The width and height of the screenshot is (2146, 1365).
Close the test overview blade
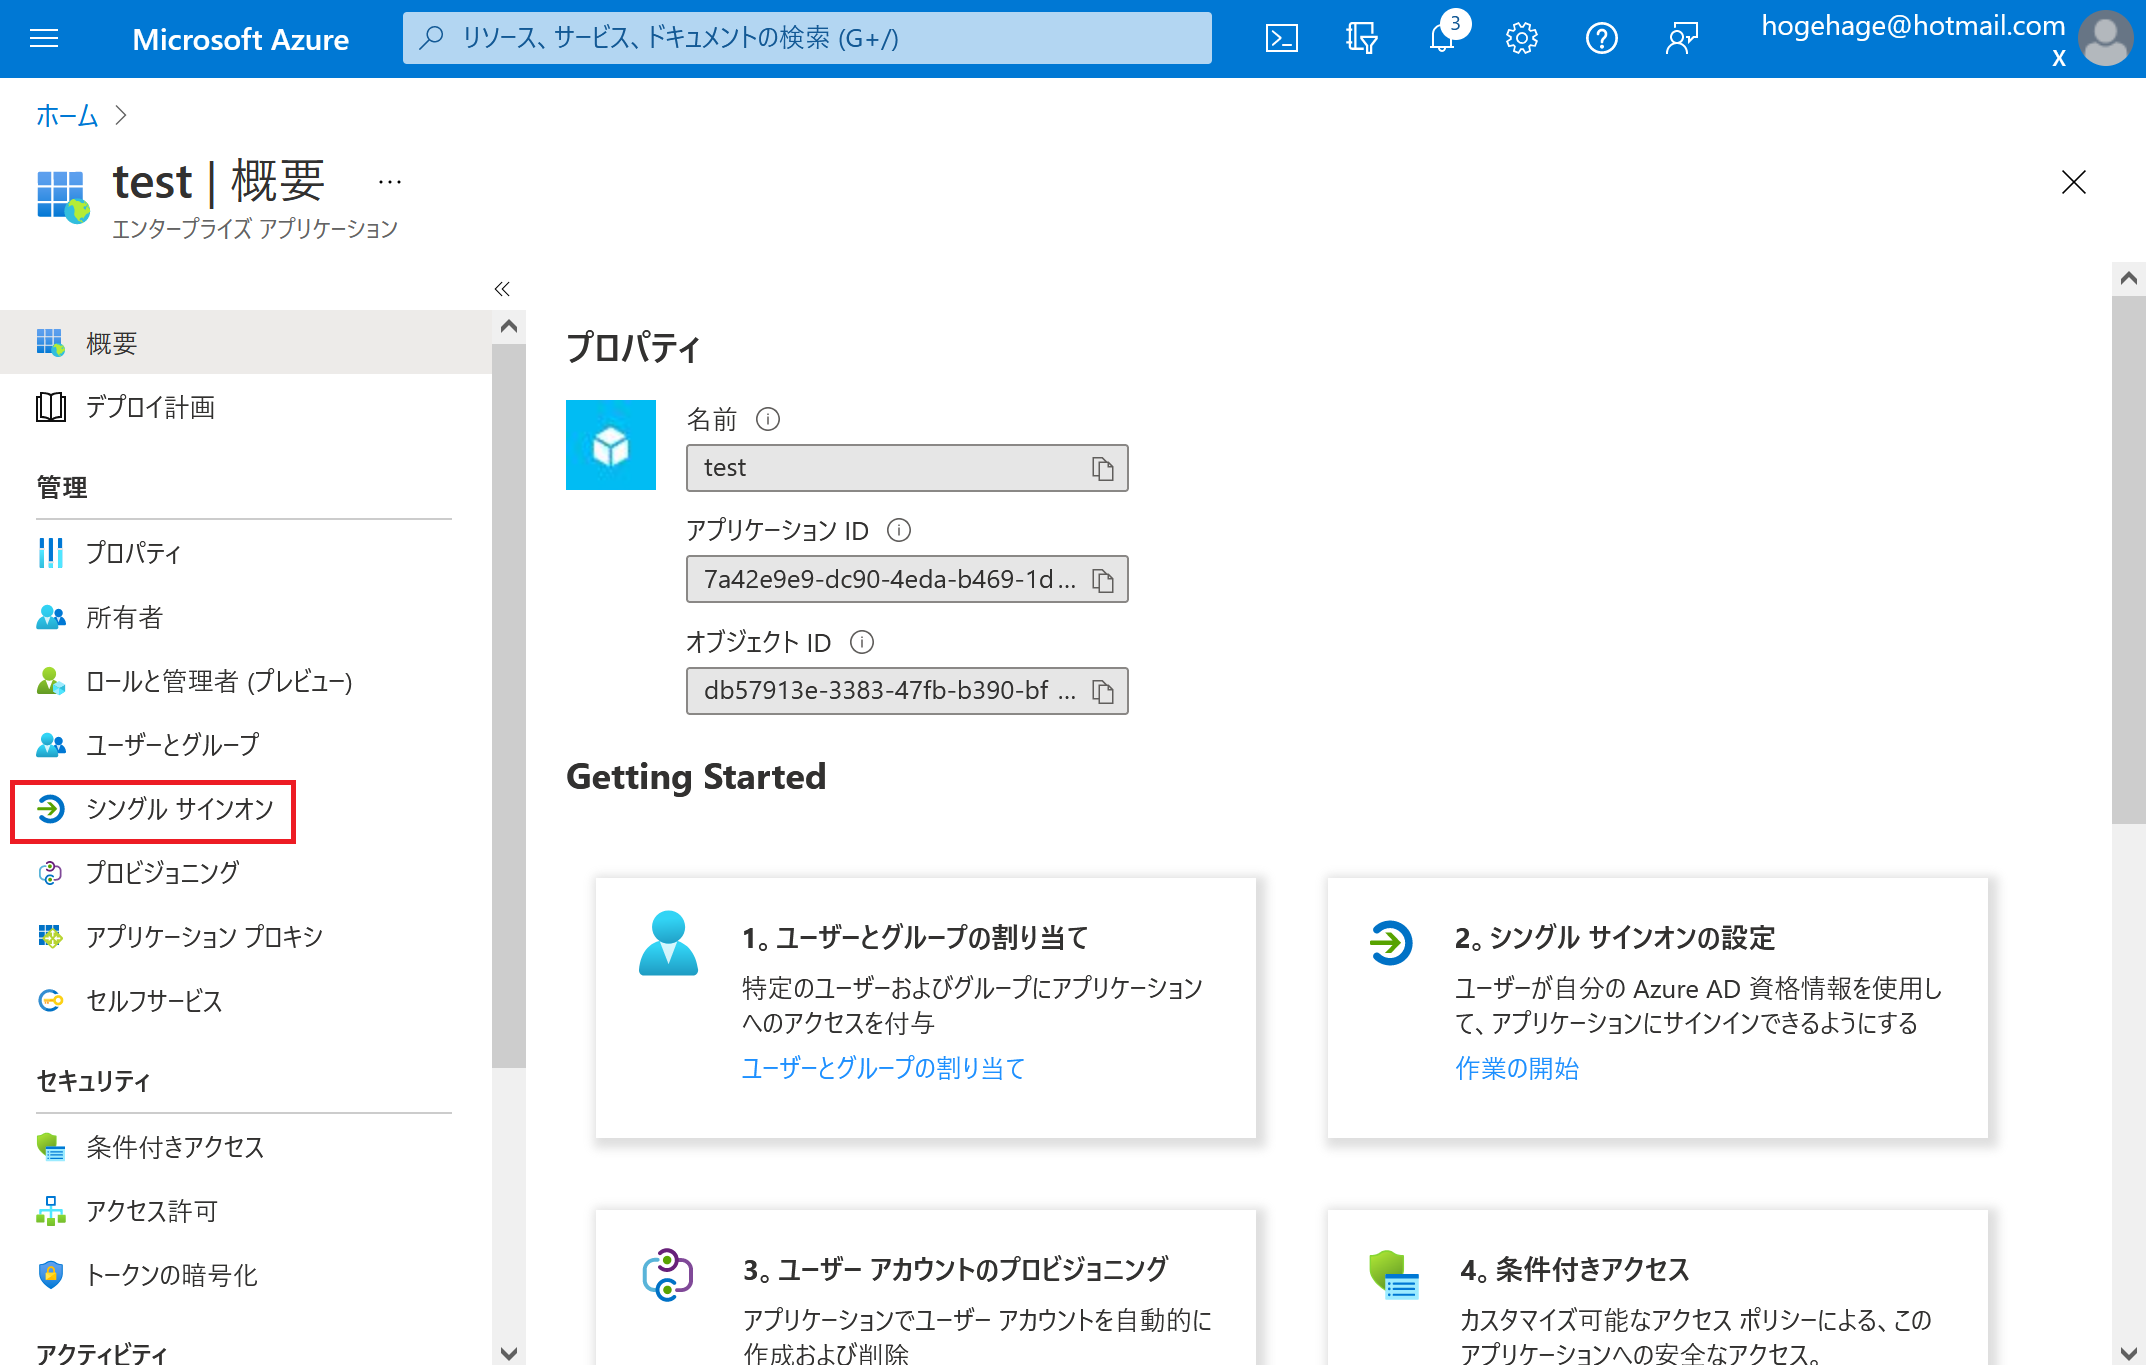coord(2074,182)
